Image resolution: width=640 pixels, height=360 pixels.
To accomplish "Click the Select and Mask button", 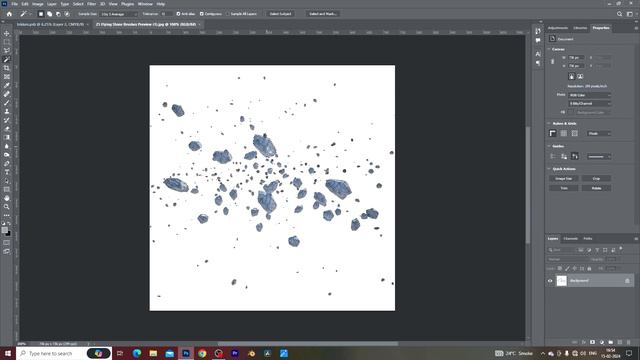I will (322, 14).
